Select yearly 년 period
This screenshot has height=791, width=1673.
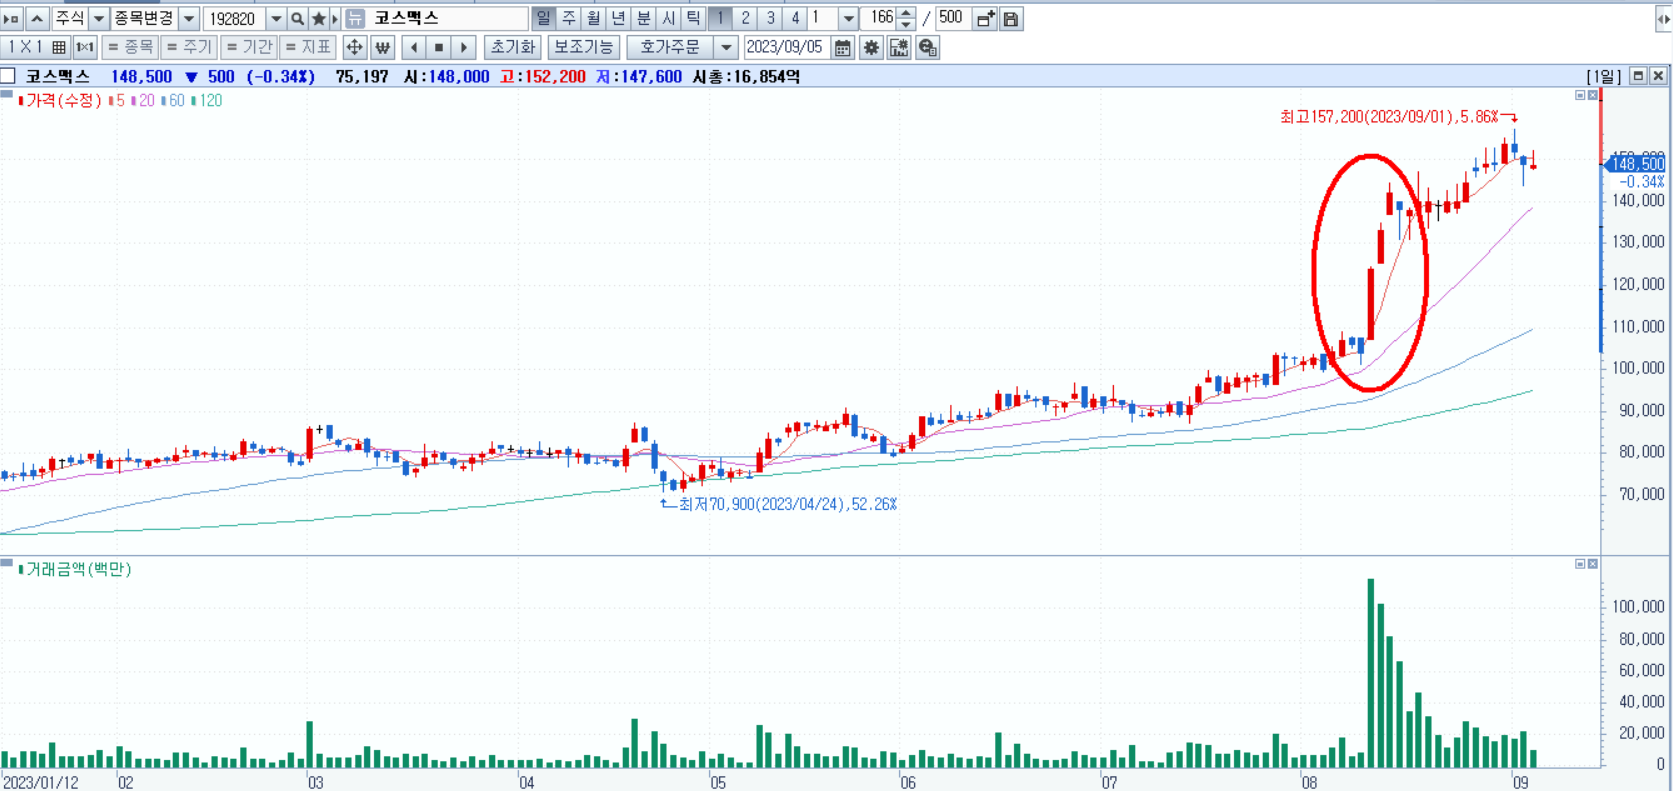618,19
